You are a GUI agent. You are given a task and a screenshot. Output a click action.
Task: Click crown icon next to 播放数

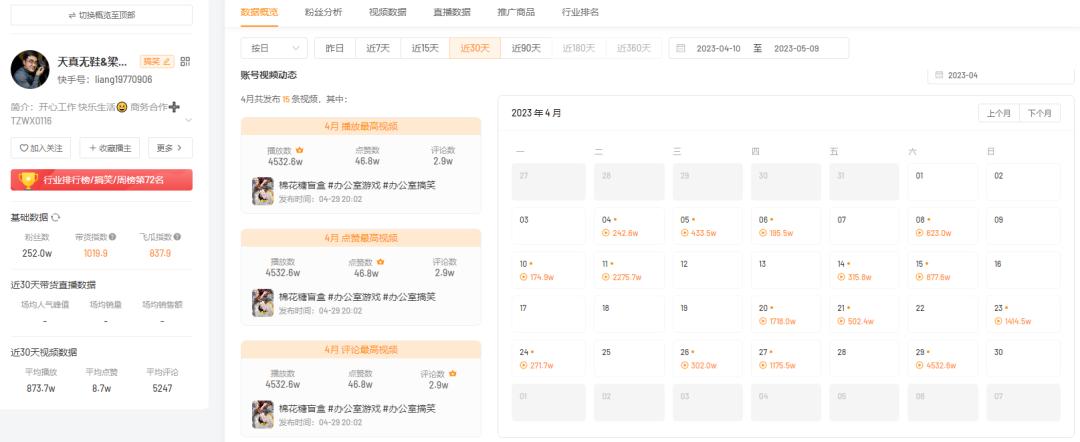coord(300,150)
